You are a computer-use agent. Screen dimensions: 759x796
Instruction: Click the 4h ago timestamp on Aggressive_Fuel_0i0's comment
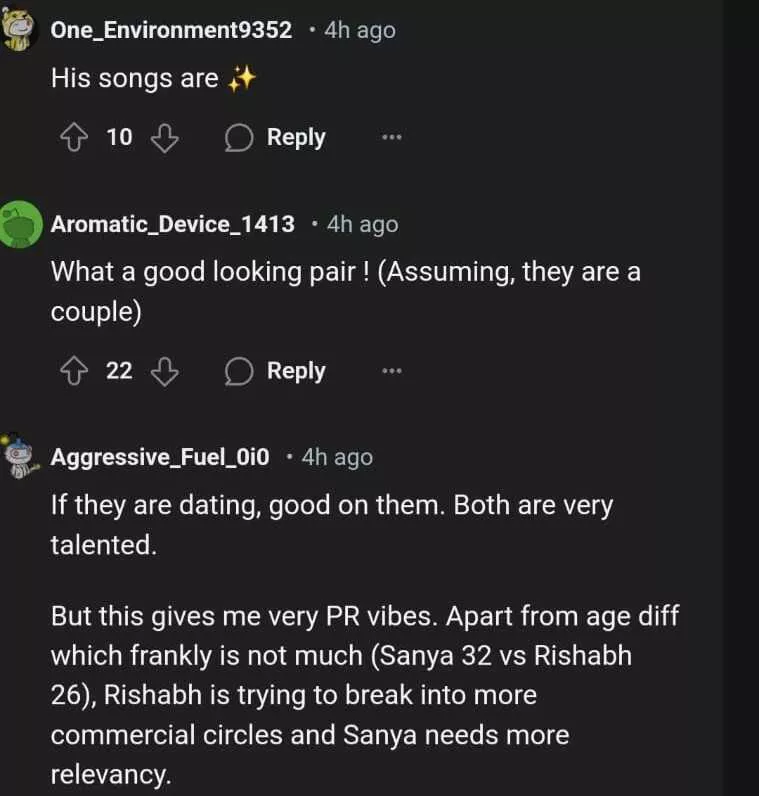(x=337, y=457)
